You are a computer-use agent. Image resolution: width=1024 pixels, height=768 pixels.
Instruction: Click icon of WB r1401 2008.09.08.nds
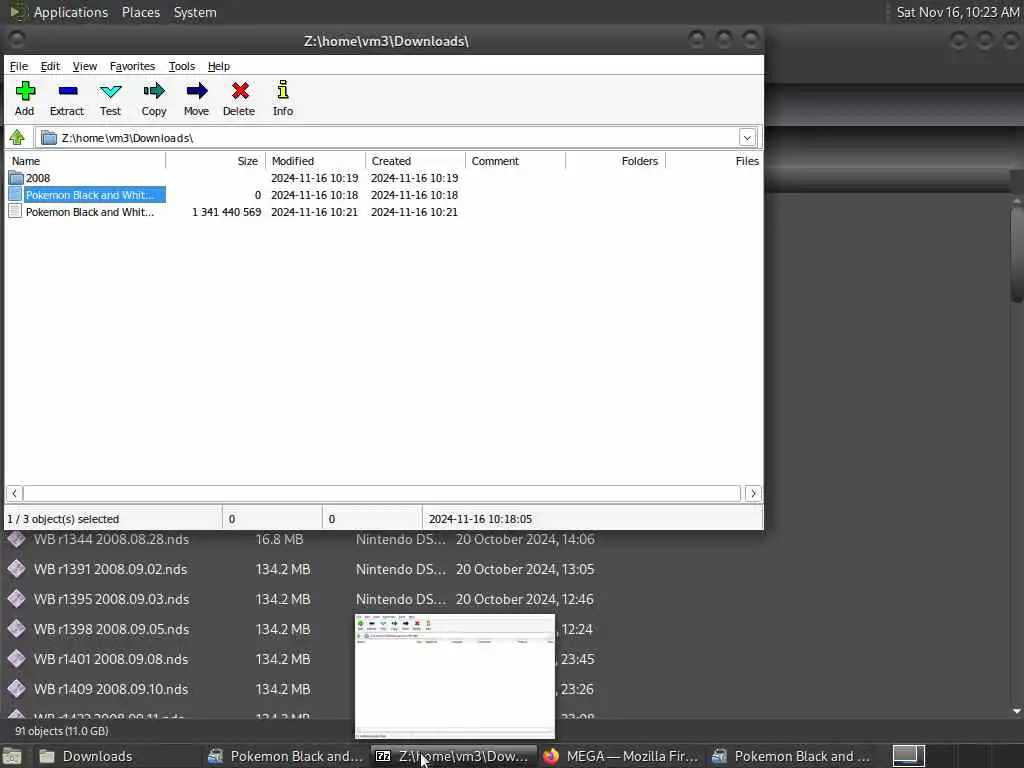(x=16, y=658)
